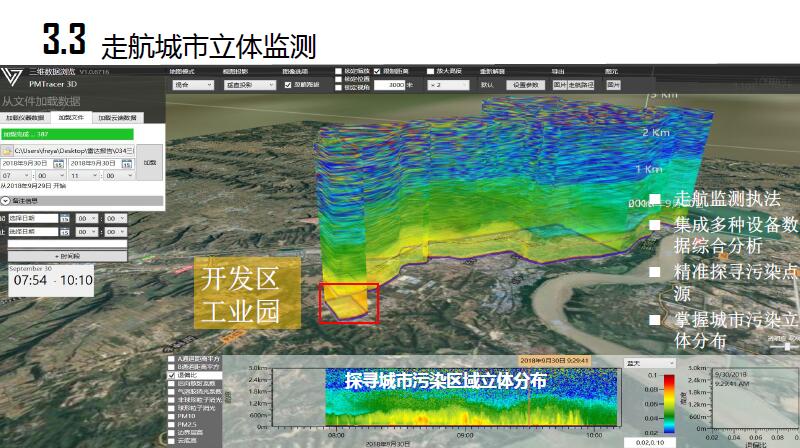Click the folder icon beside the file path

7,149
